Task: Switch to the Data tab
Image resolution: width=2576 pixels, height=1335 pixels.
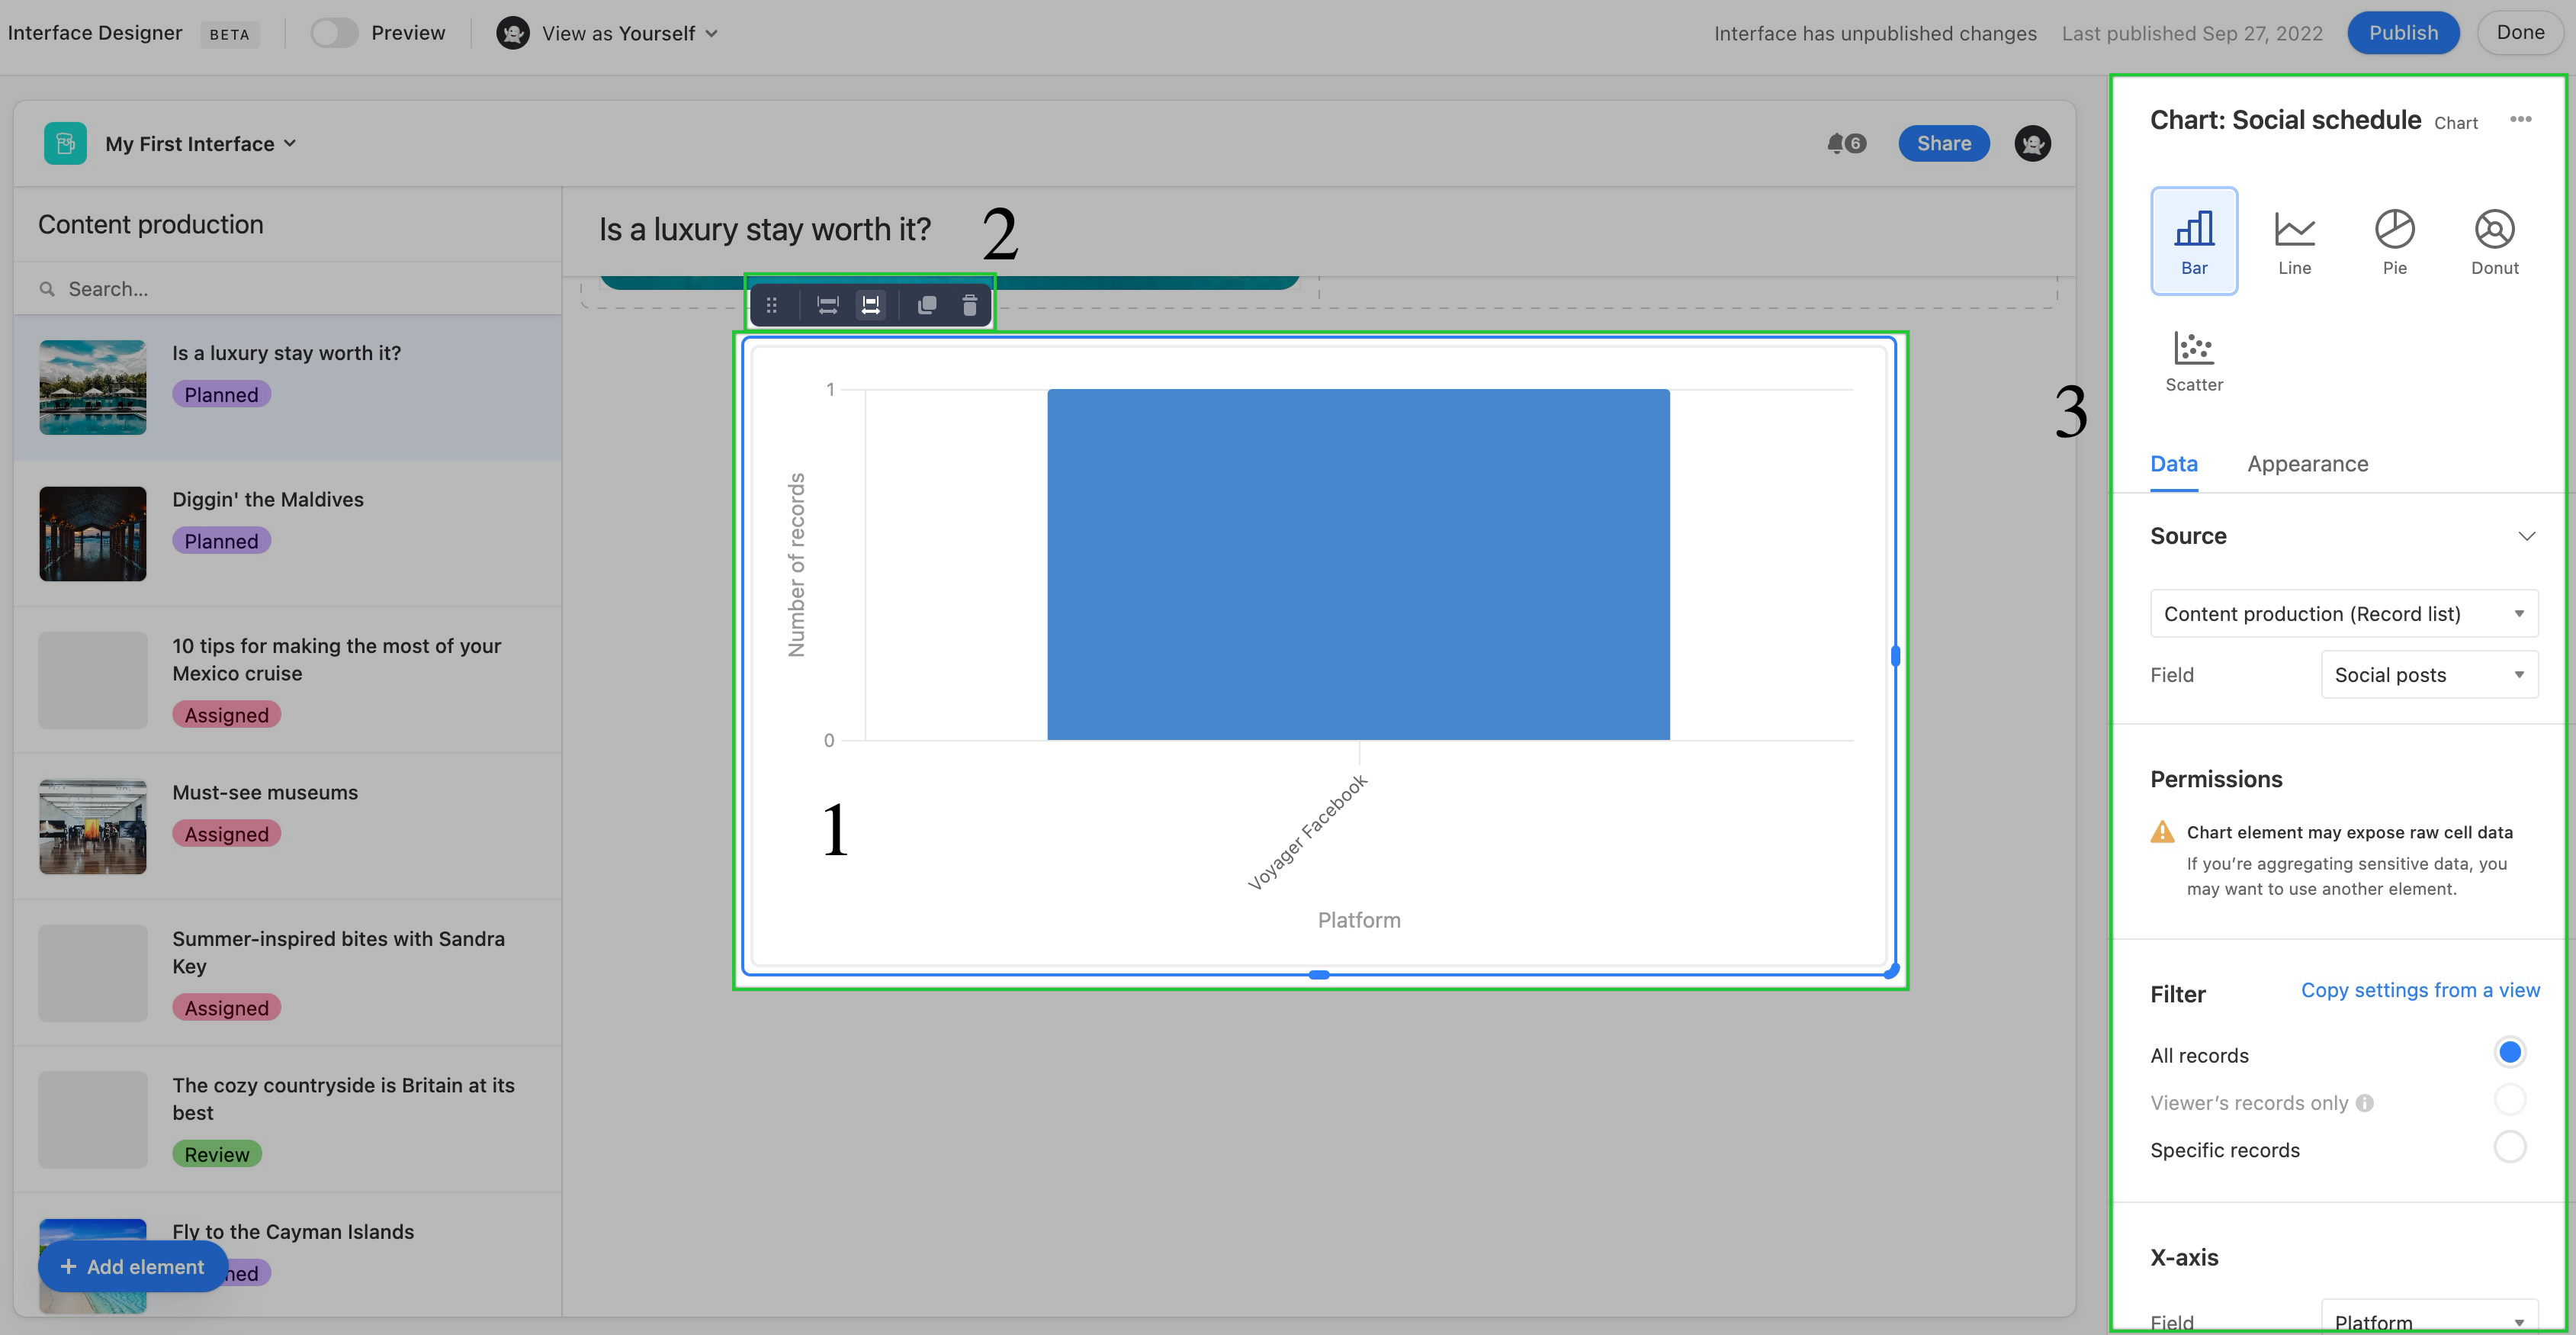Action: click(2174, 464)
